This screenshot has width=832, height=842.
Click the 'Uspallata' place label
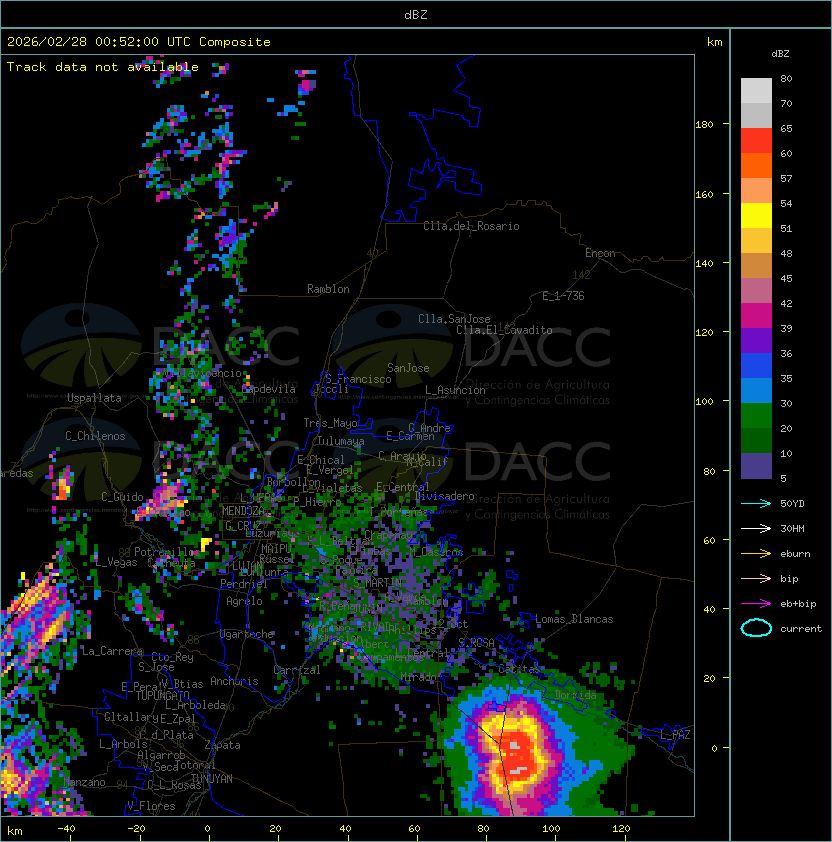tap(94, 398)
